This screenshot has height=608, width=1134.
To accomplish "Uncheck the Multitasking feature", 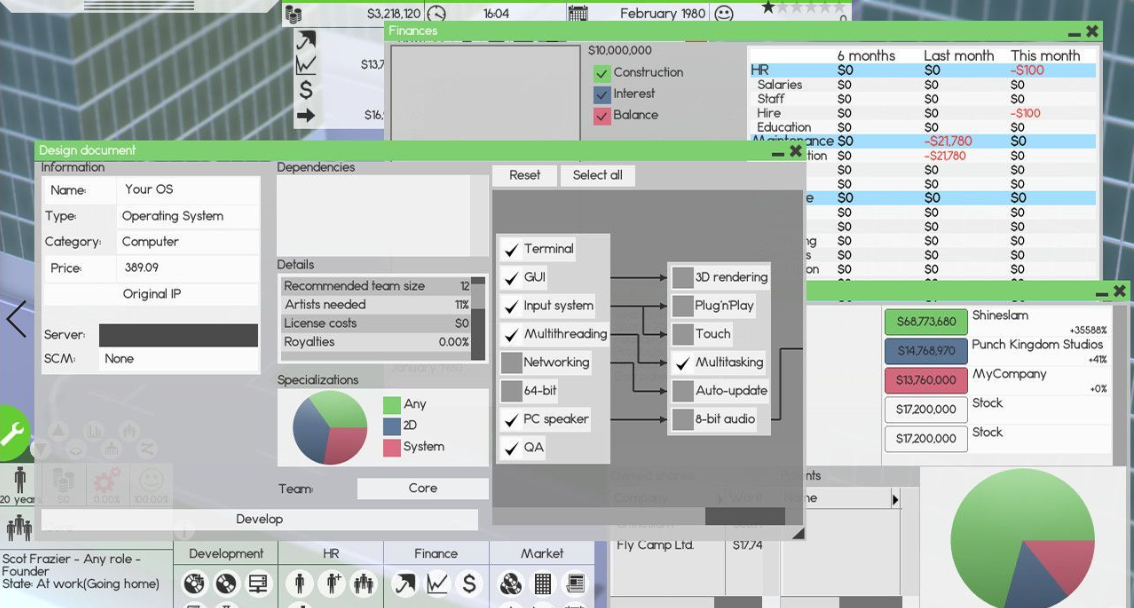I will coord(683,363).
